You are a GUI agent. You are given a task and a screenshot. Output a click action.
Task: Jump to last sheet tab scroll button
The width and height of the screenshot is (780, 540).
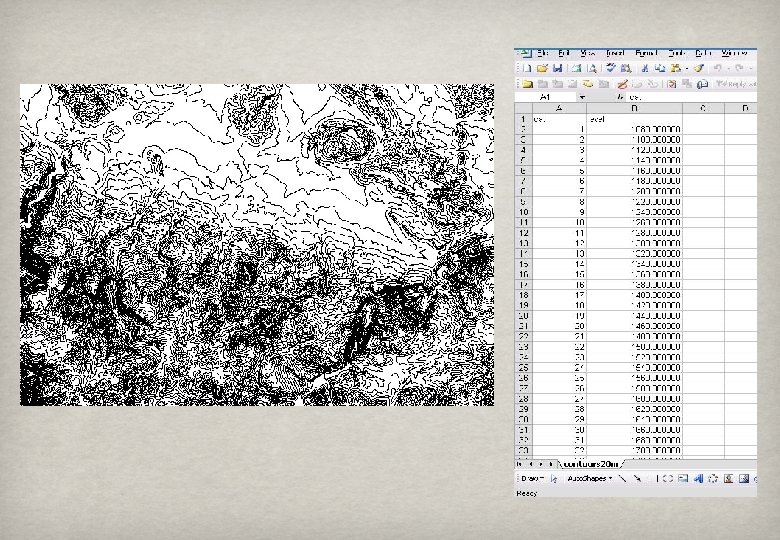(x=551, y=464)
